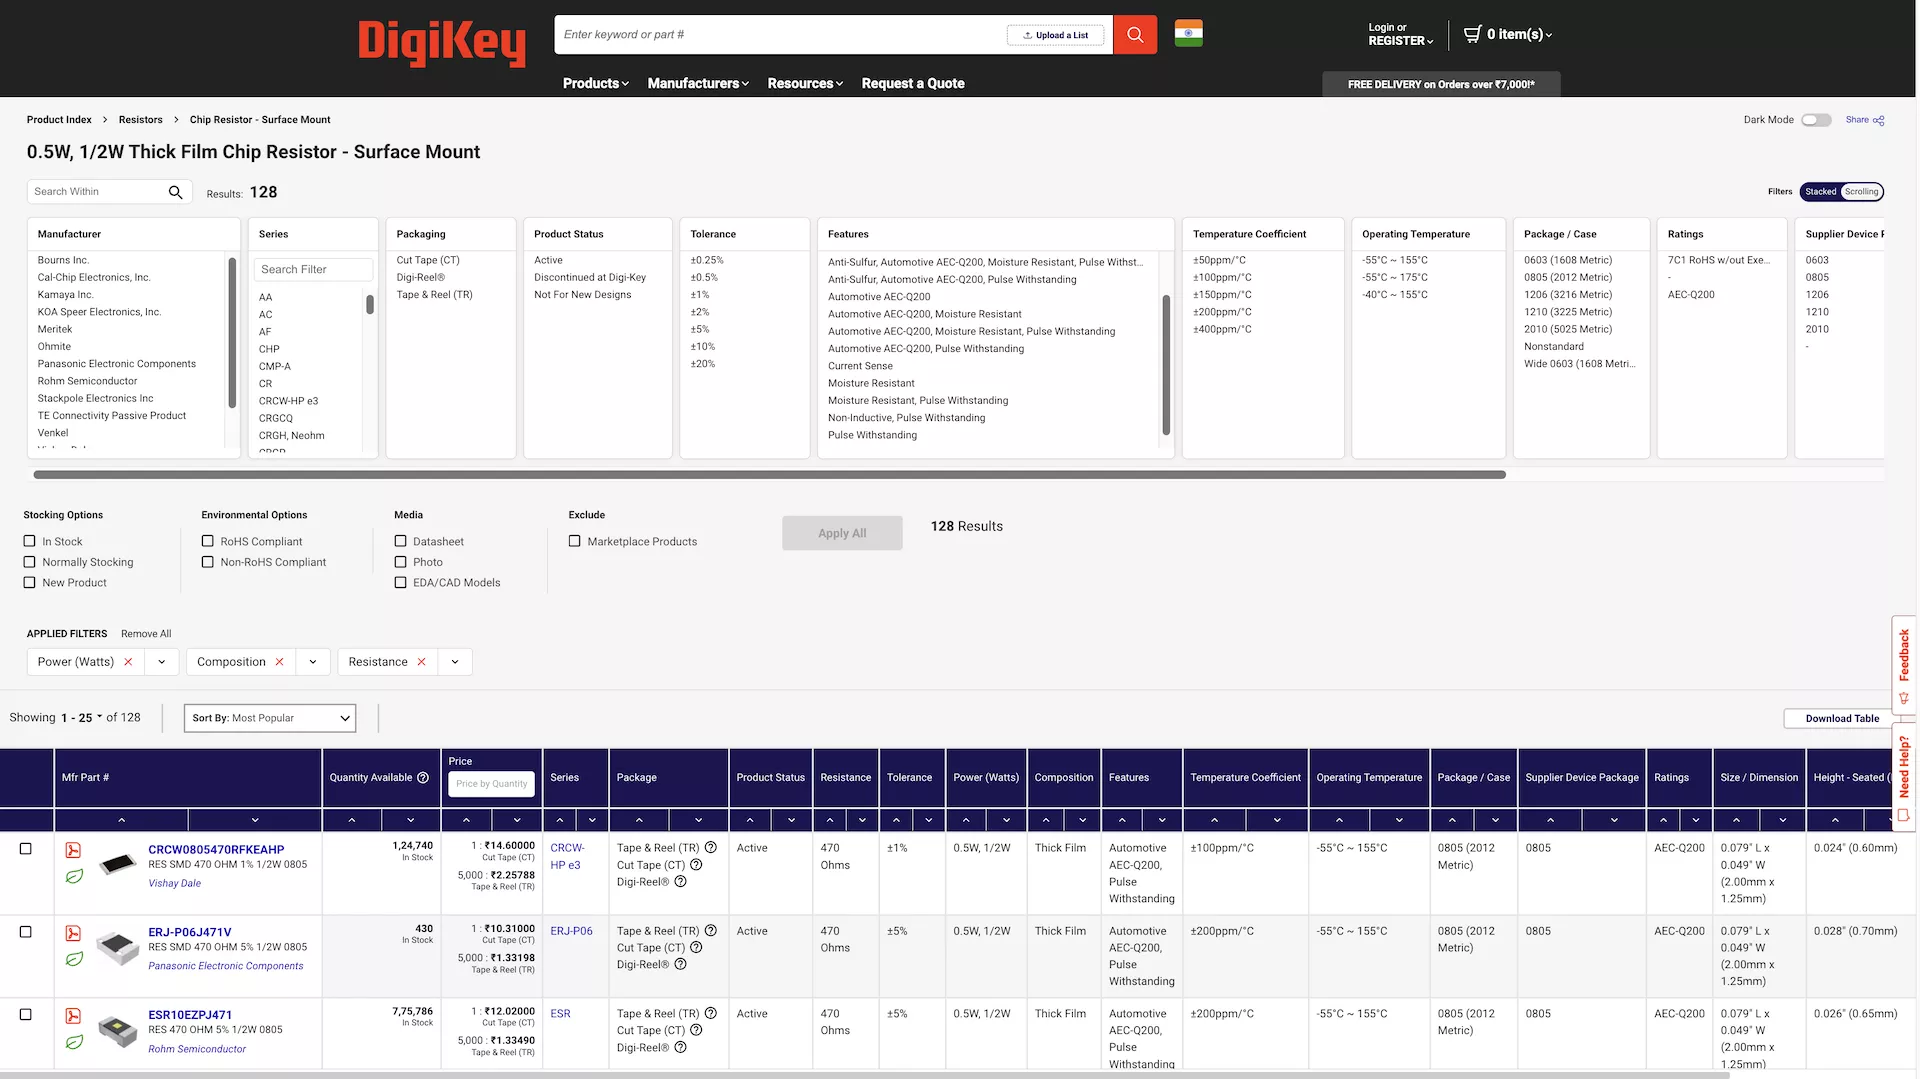This screenshot has height=1079, width=1920.
Task: Open datasheet PDF for ERJ-P06J471V
Action: point(73,933)
